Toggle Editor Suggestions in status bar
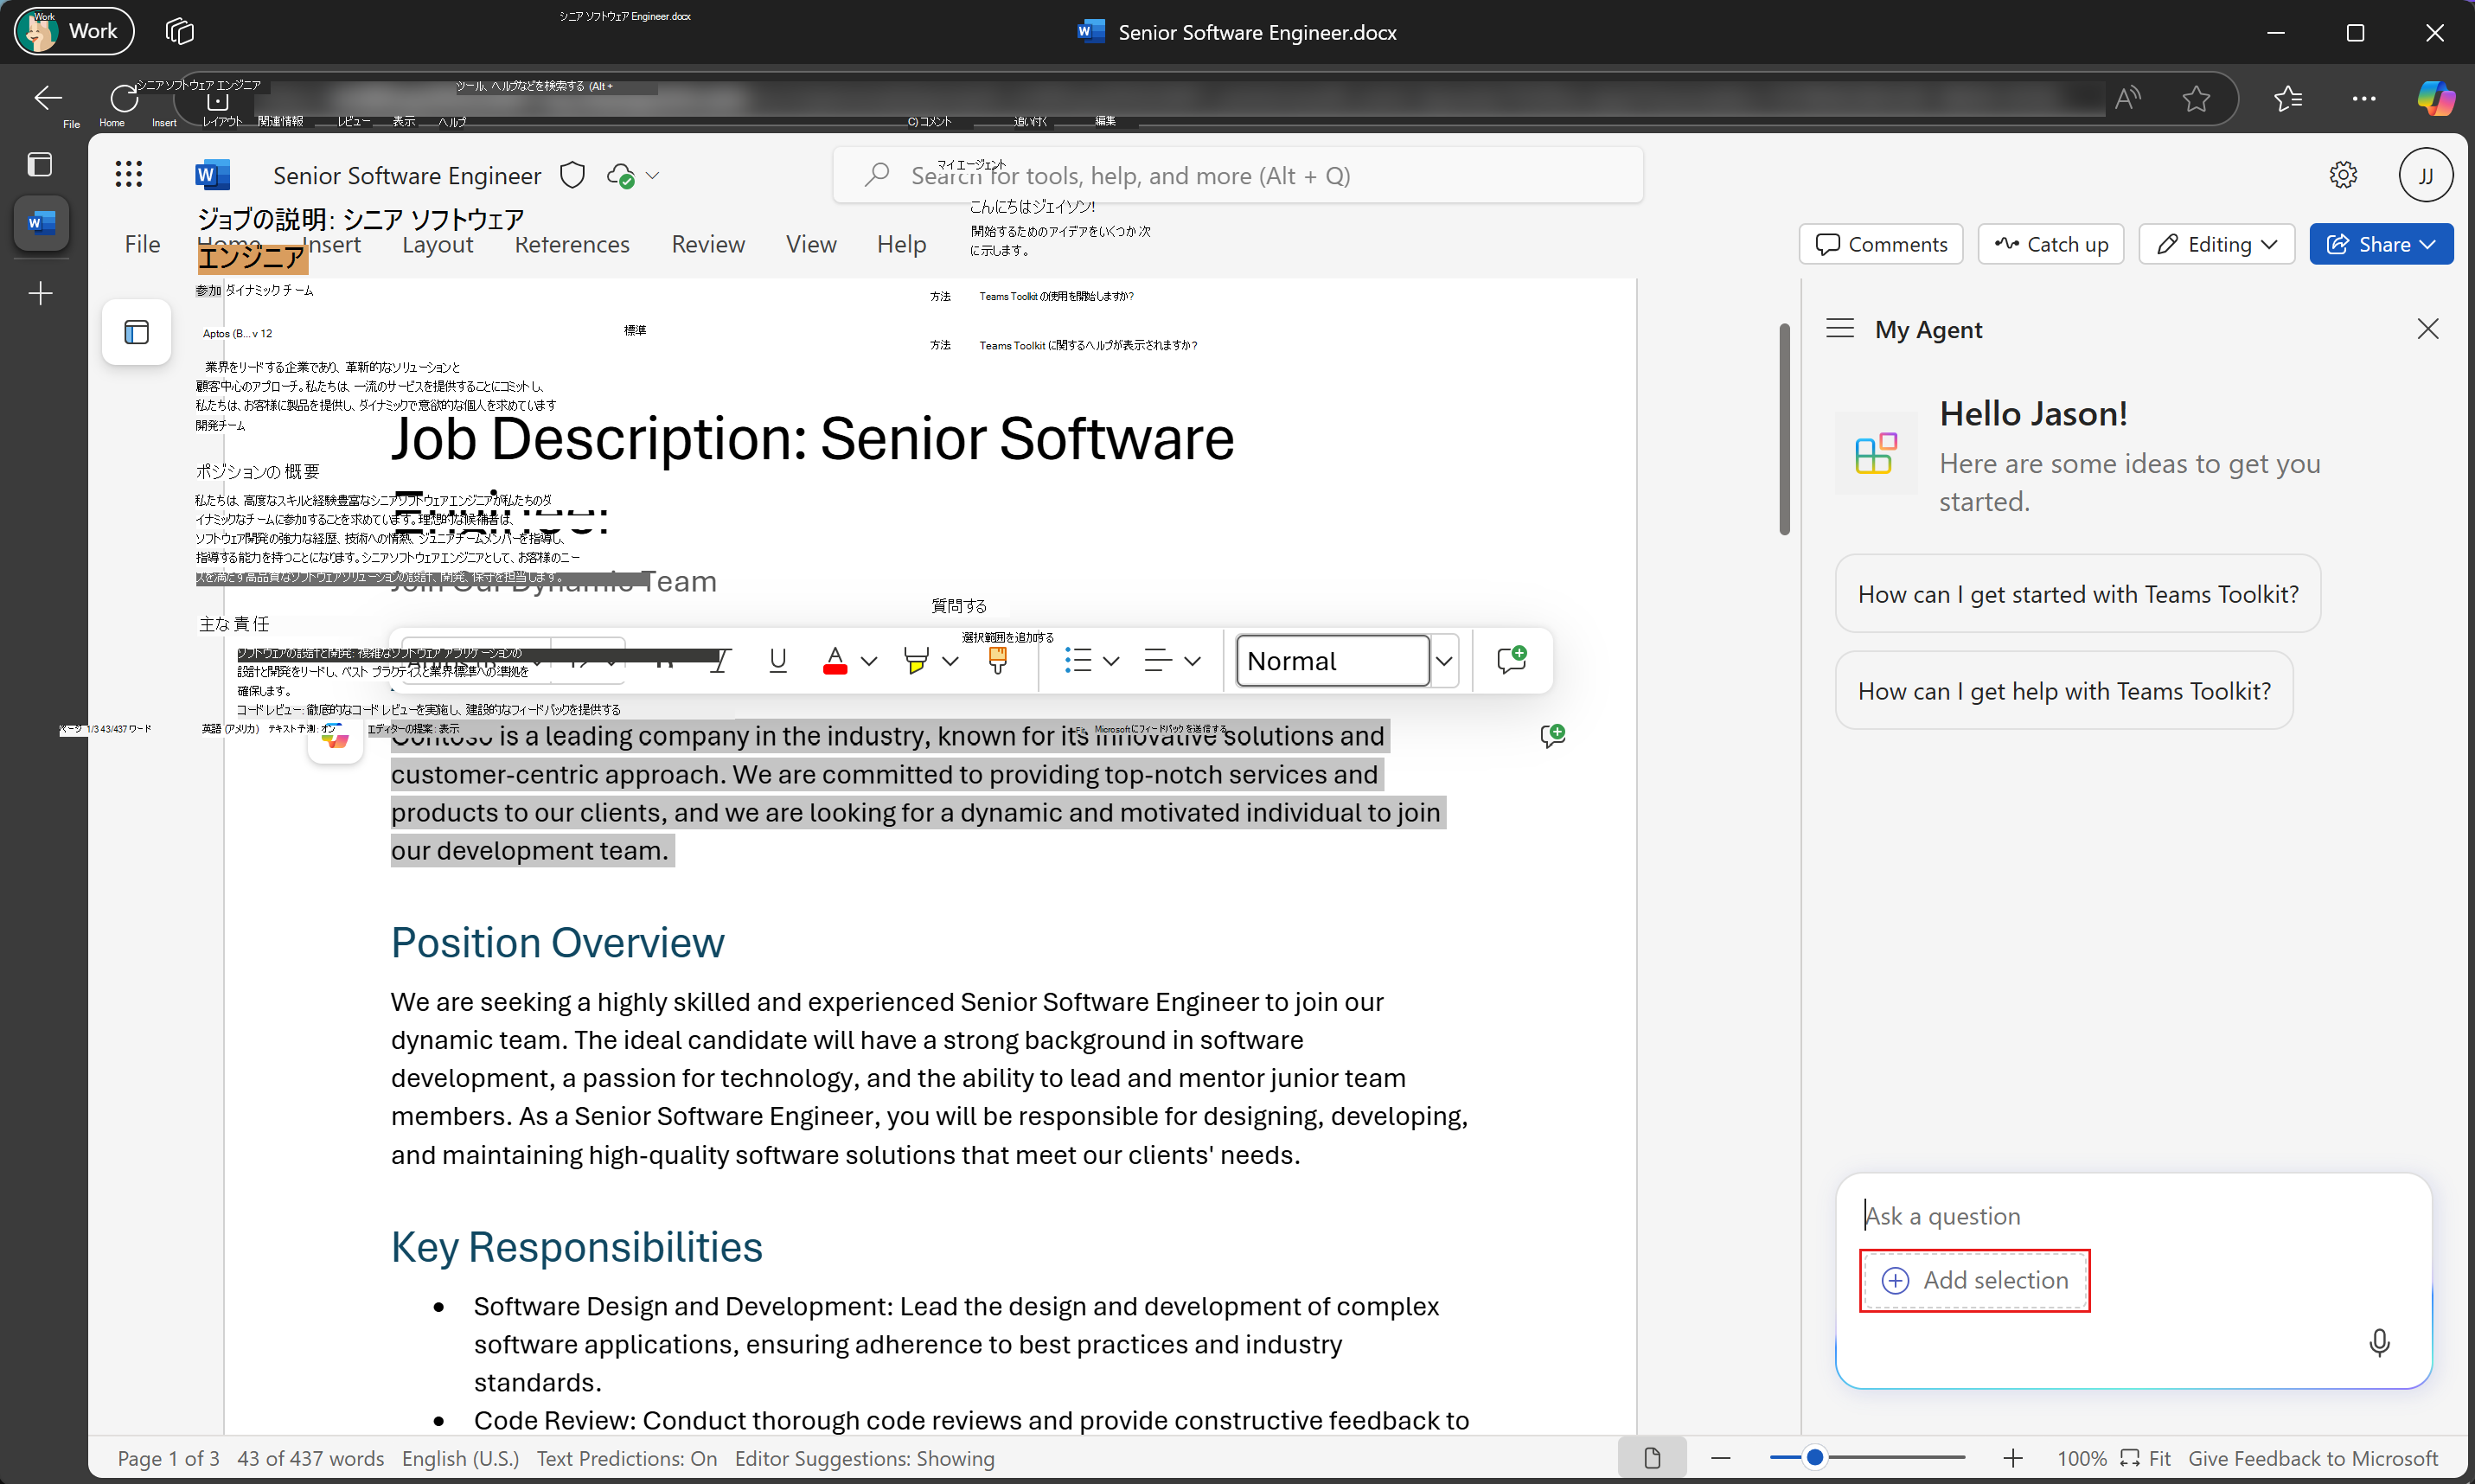 point(864,1458)
